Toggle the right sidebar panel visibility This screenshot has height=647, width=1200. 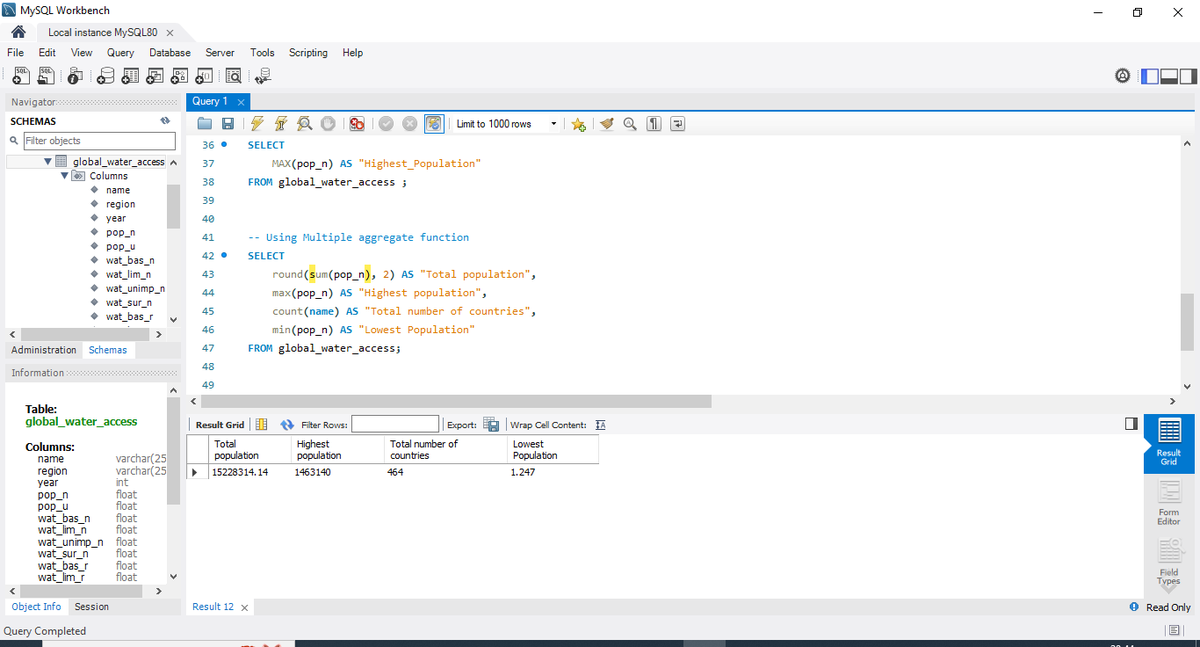[1187, 76]
